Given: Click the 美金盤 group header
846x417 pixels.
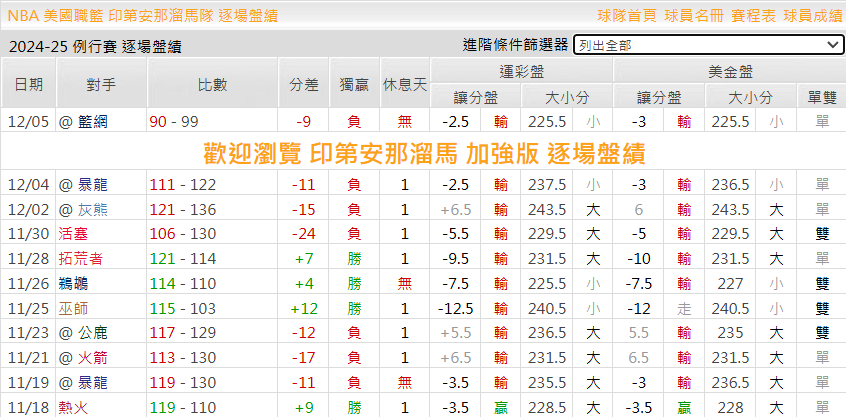Looking at the screenshot, I should click(x=730, y=71).
